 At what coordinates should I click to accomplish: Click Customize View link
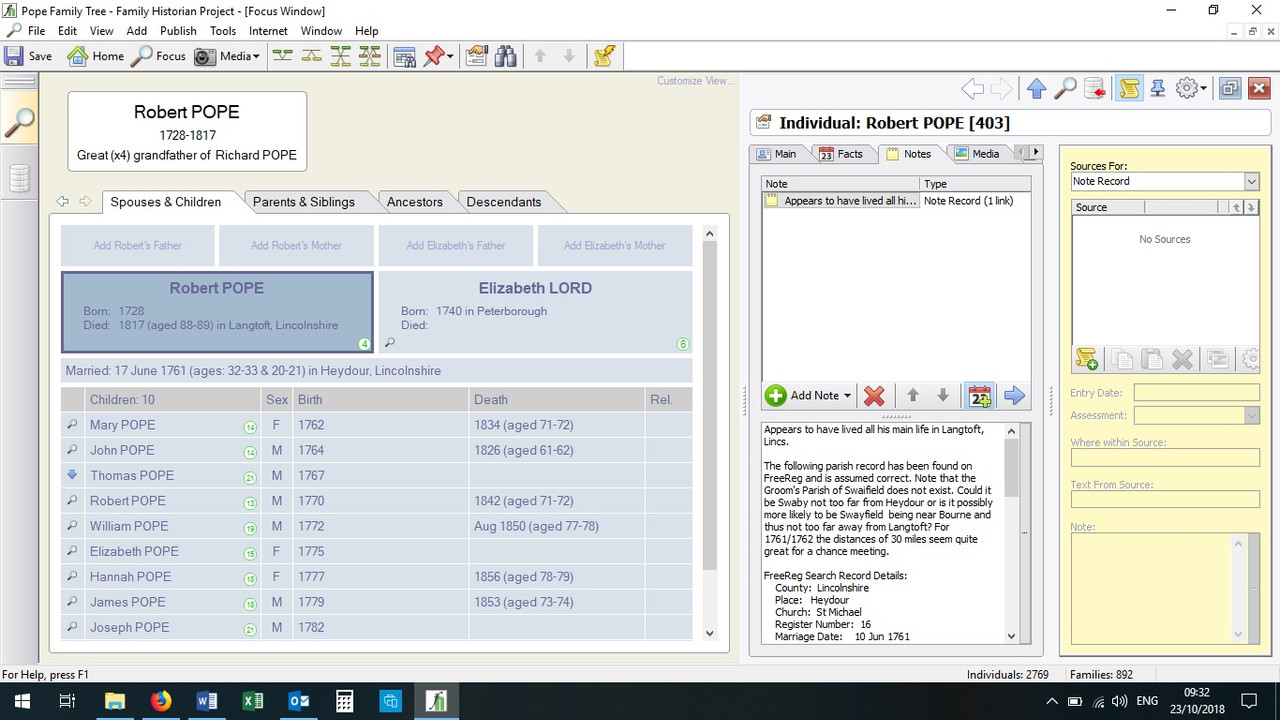(x=694, y=81)
